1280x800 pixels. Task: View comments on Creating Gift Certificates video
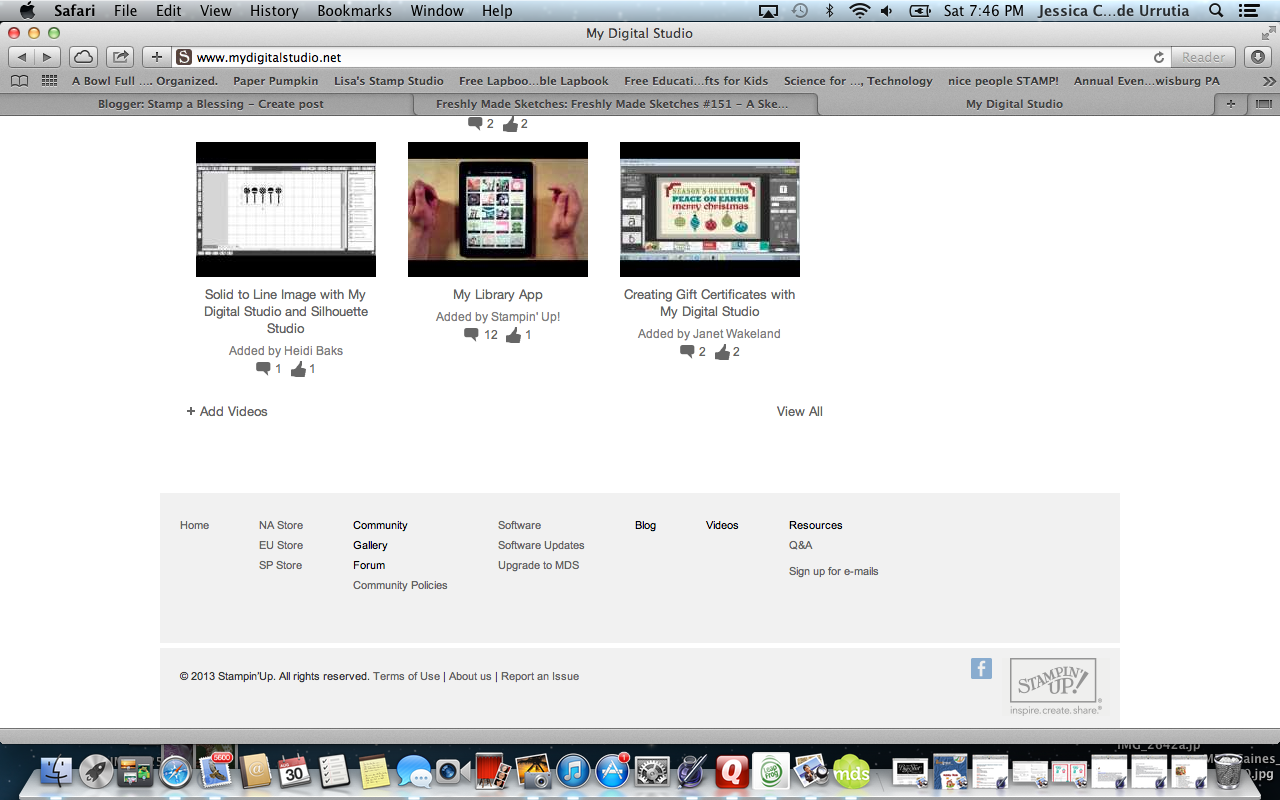coord(687,352)
